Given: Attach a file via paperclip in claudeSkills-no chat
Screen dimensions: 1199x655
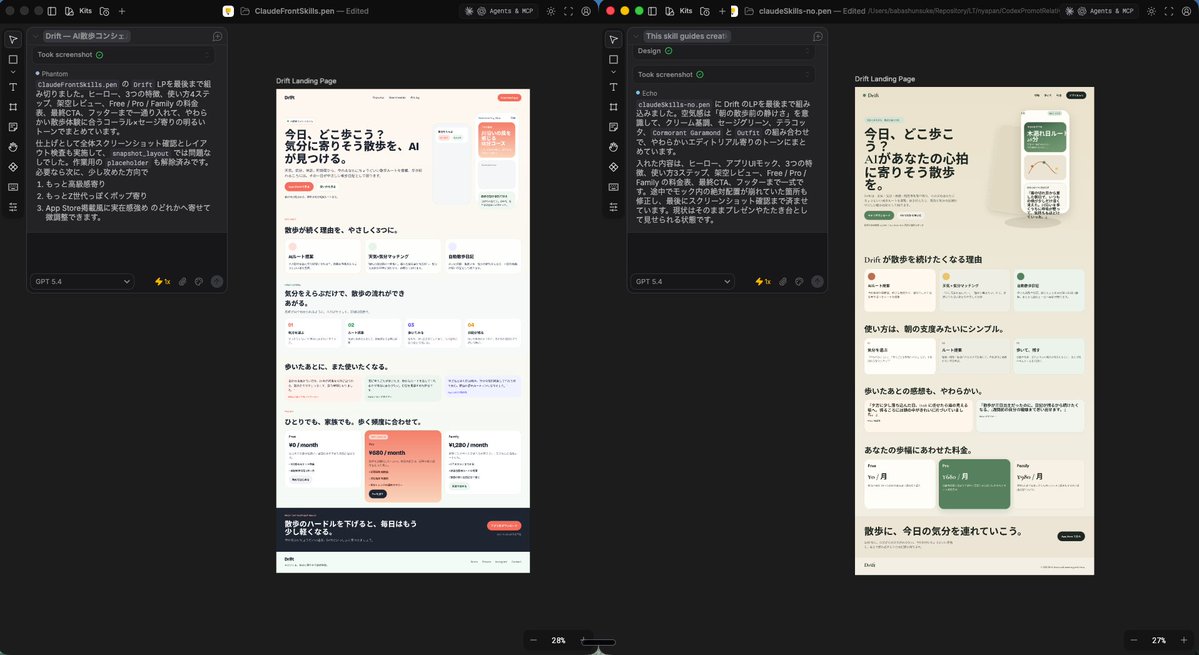Looking at the screenshot, I should click(782, 281).
